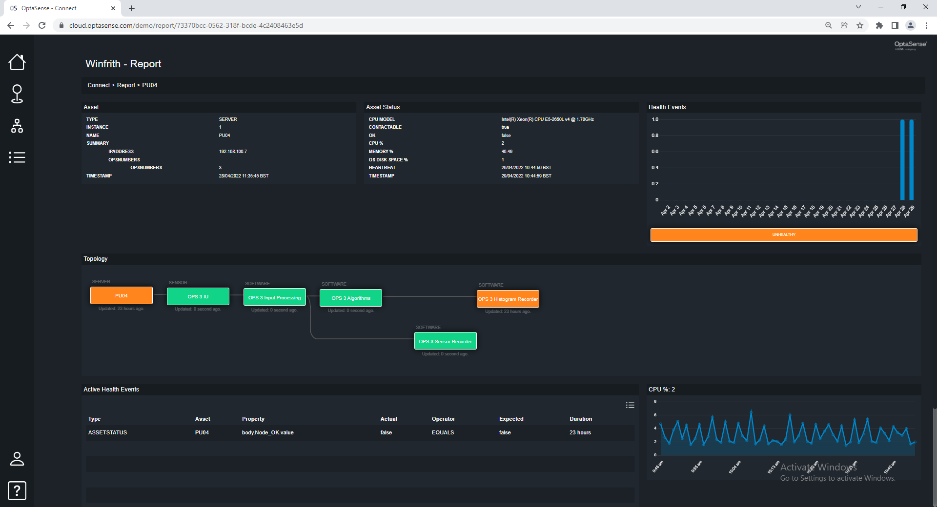The width and height of the screenshot is (937, 507).
Task: Open the Chrome profile avatar menu
Action: coord(911,25)
